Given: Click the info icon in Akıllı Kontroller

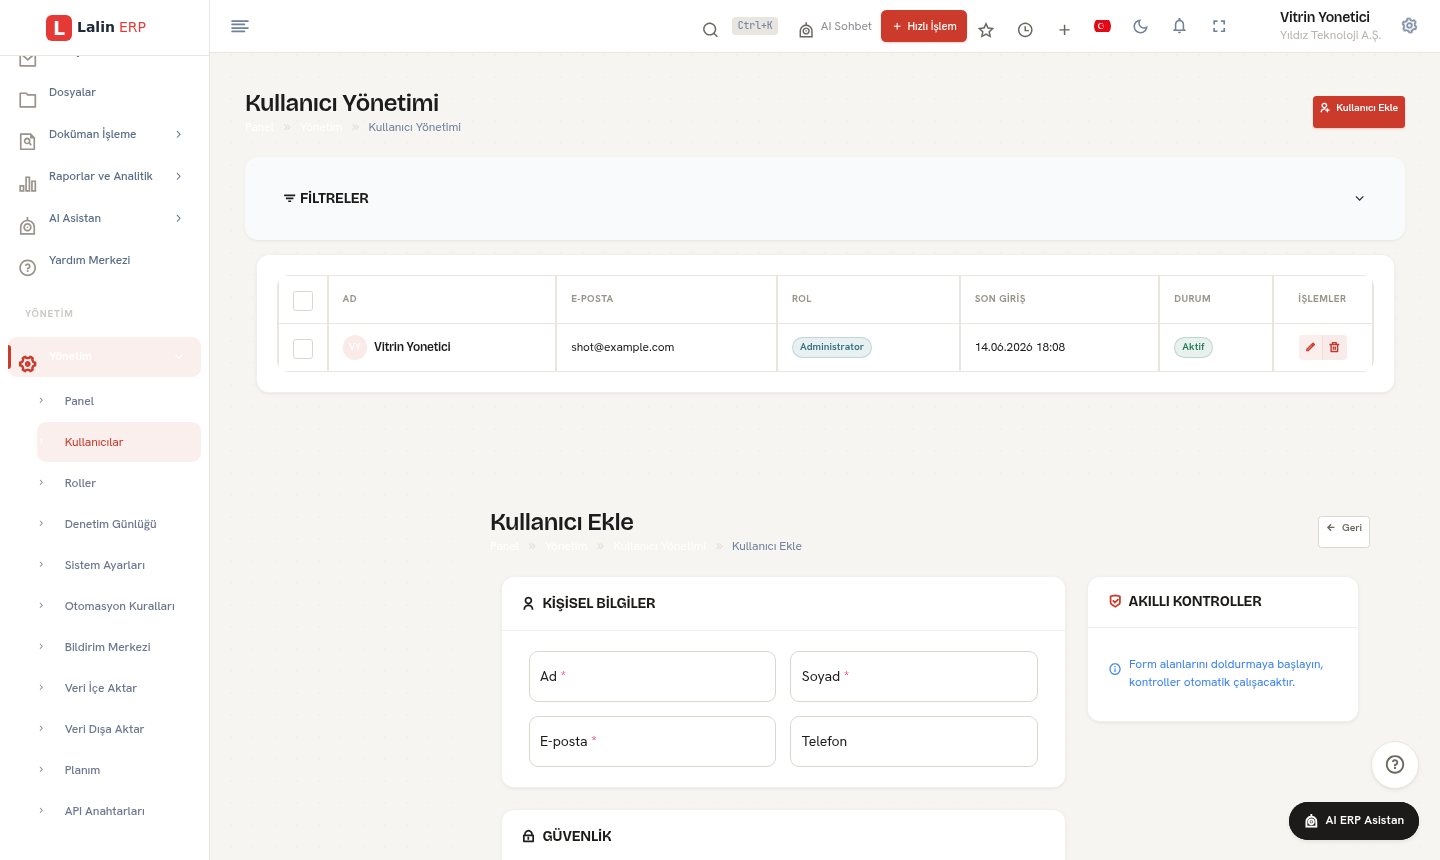Looking at the screenshot, I should click(1115, 669).
